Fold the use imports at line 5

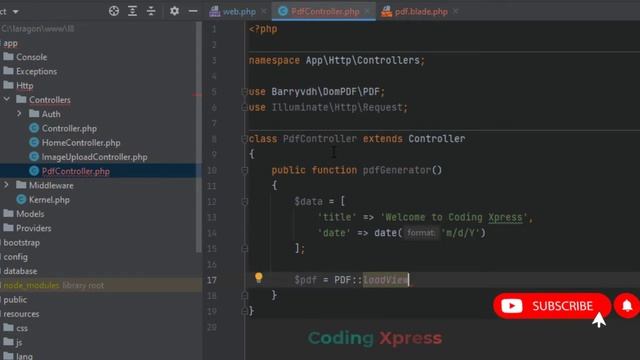point(244,92)
